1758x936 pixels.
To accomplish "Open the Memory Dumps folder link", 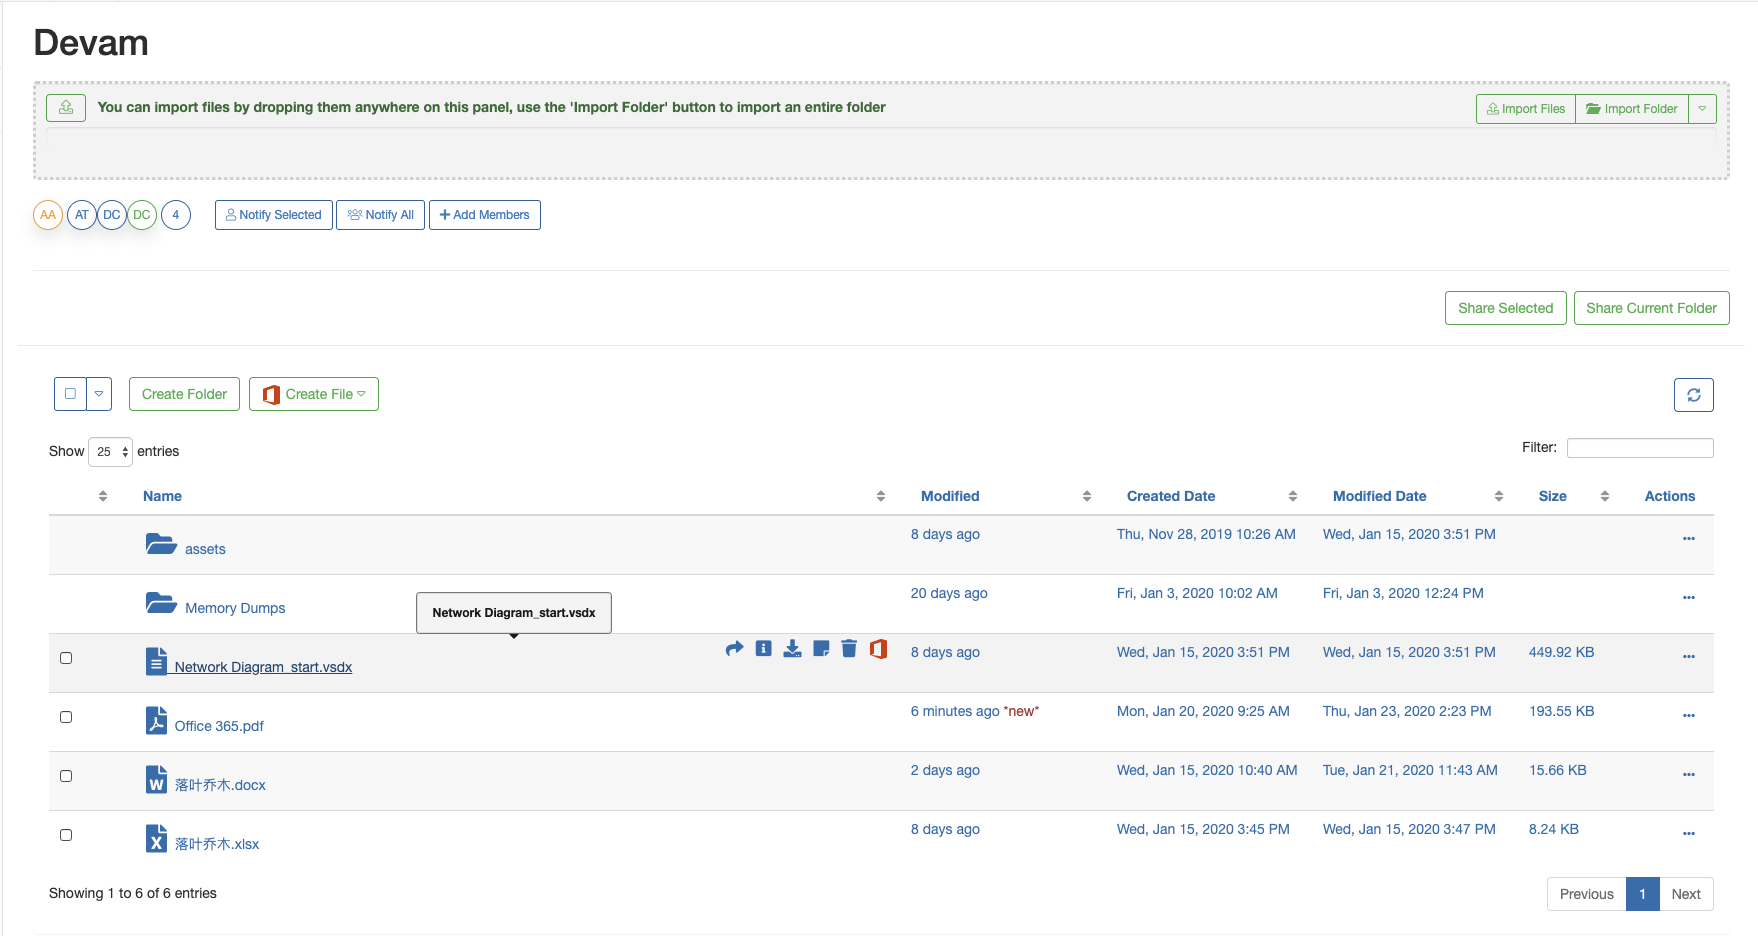I will pyautogui.click(x=235, y=608).
